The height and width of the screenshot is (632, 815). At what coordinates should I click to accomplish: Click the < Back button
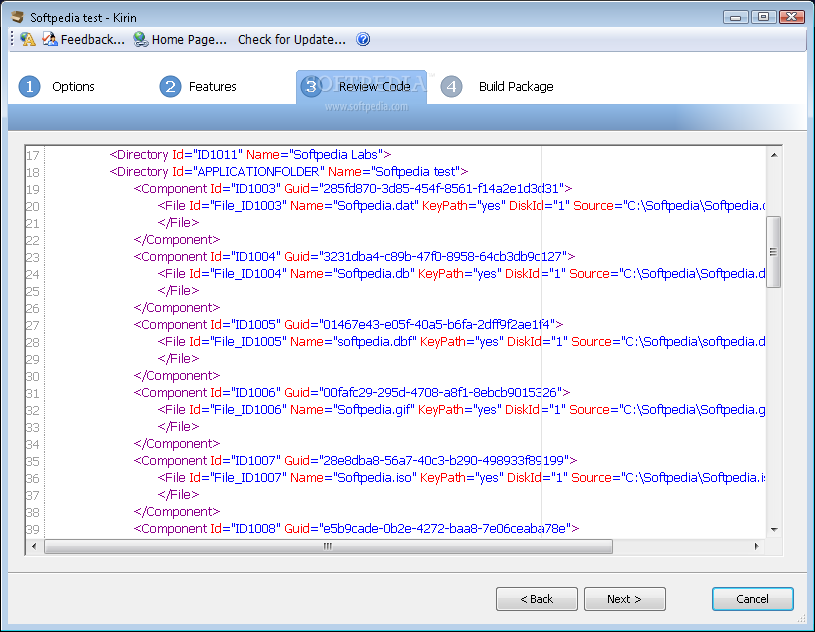pyautogui.click(x=537, y=599)
